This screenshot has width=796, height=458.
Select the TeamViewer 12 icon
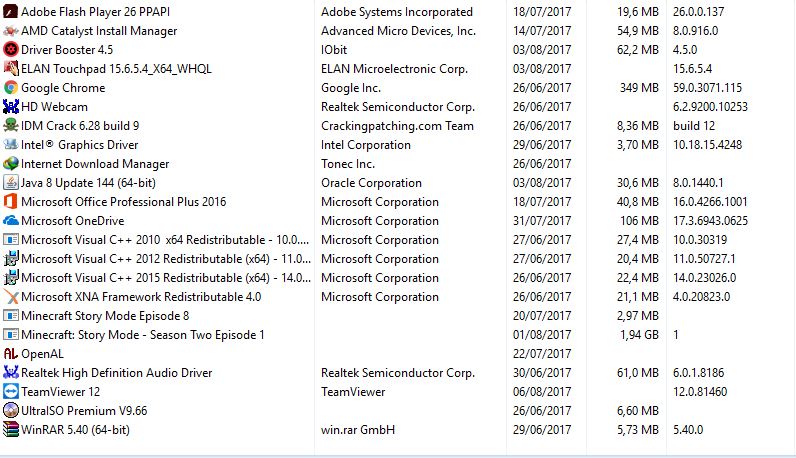11,392
